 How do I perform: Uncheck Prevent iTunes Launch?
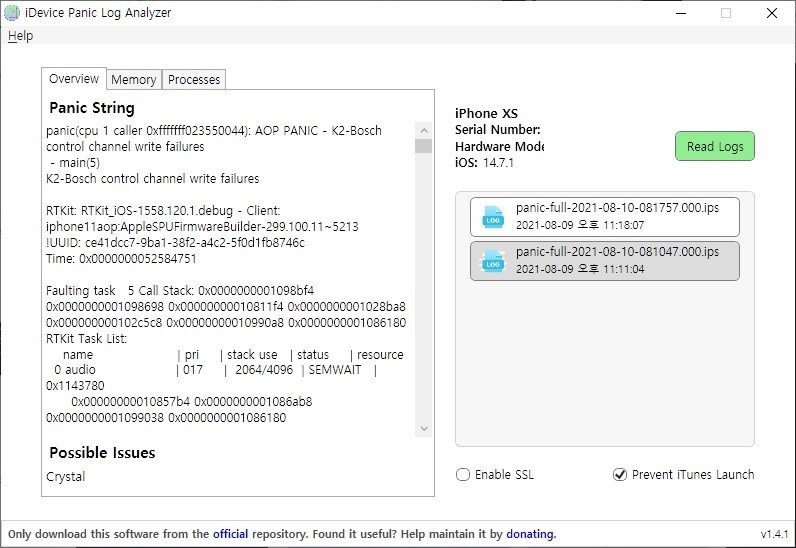(x=620, y=475)
